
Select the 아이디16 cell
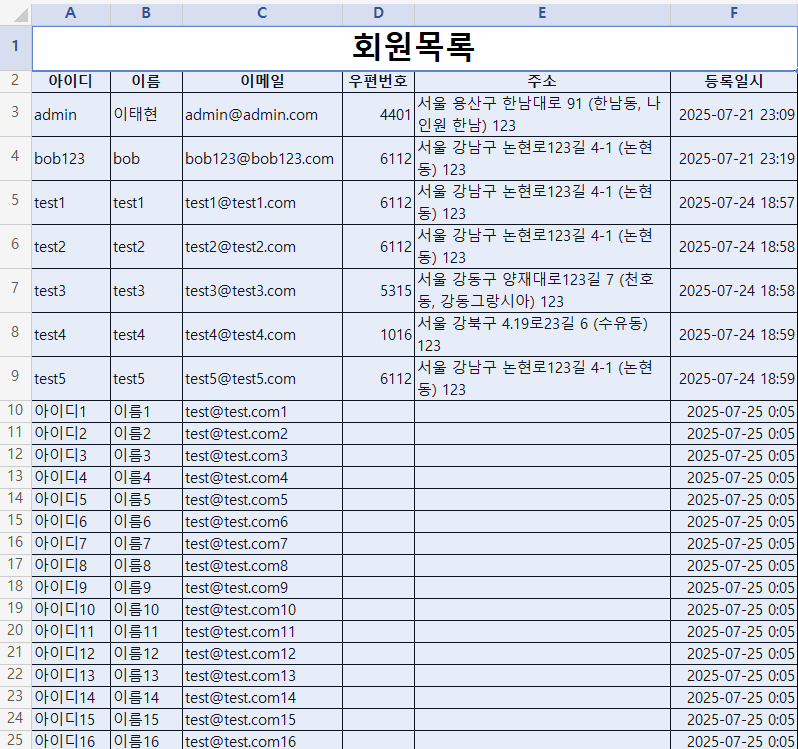pyautogui.click(x=71, y=740)
